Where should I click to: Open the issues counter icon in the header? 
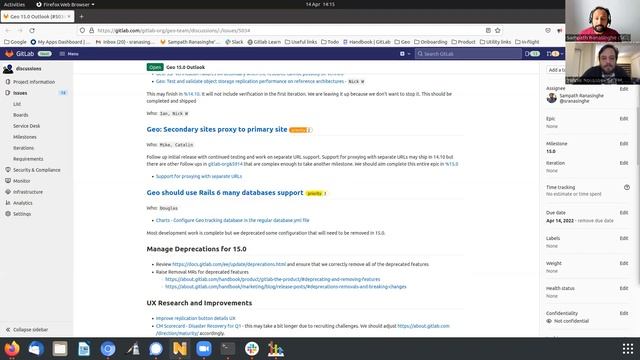click(x=532, y=54)
